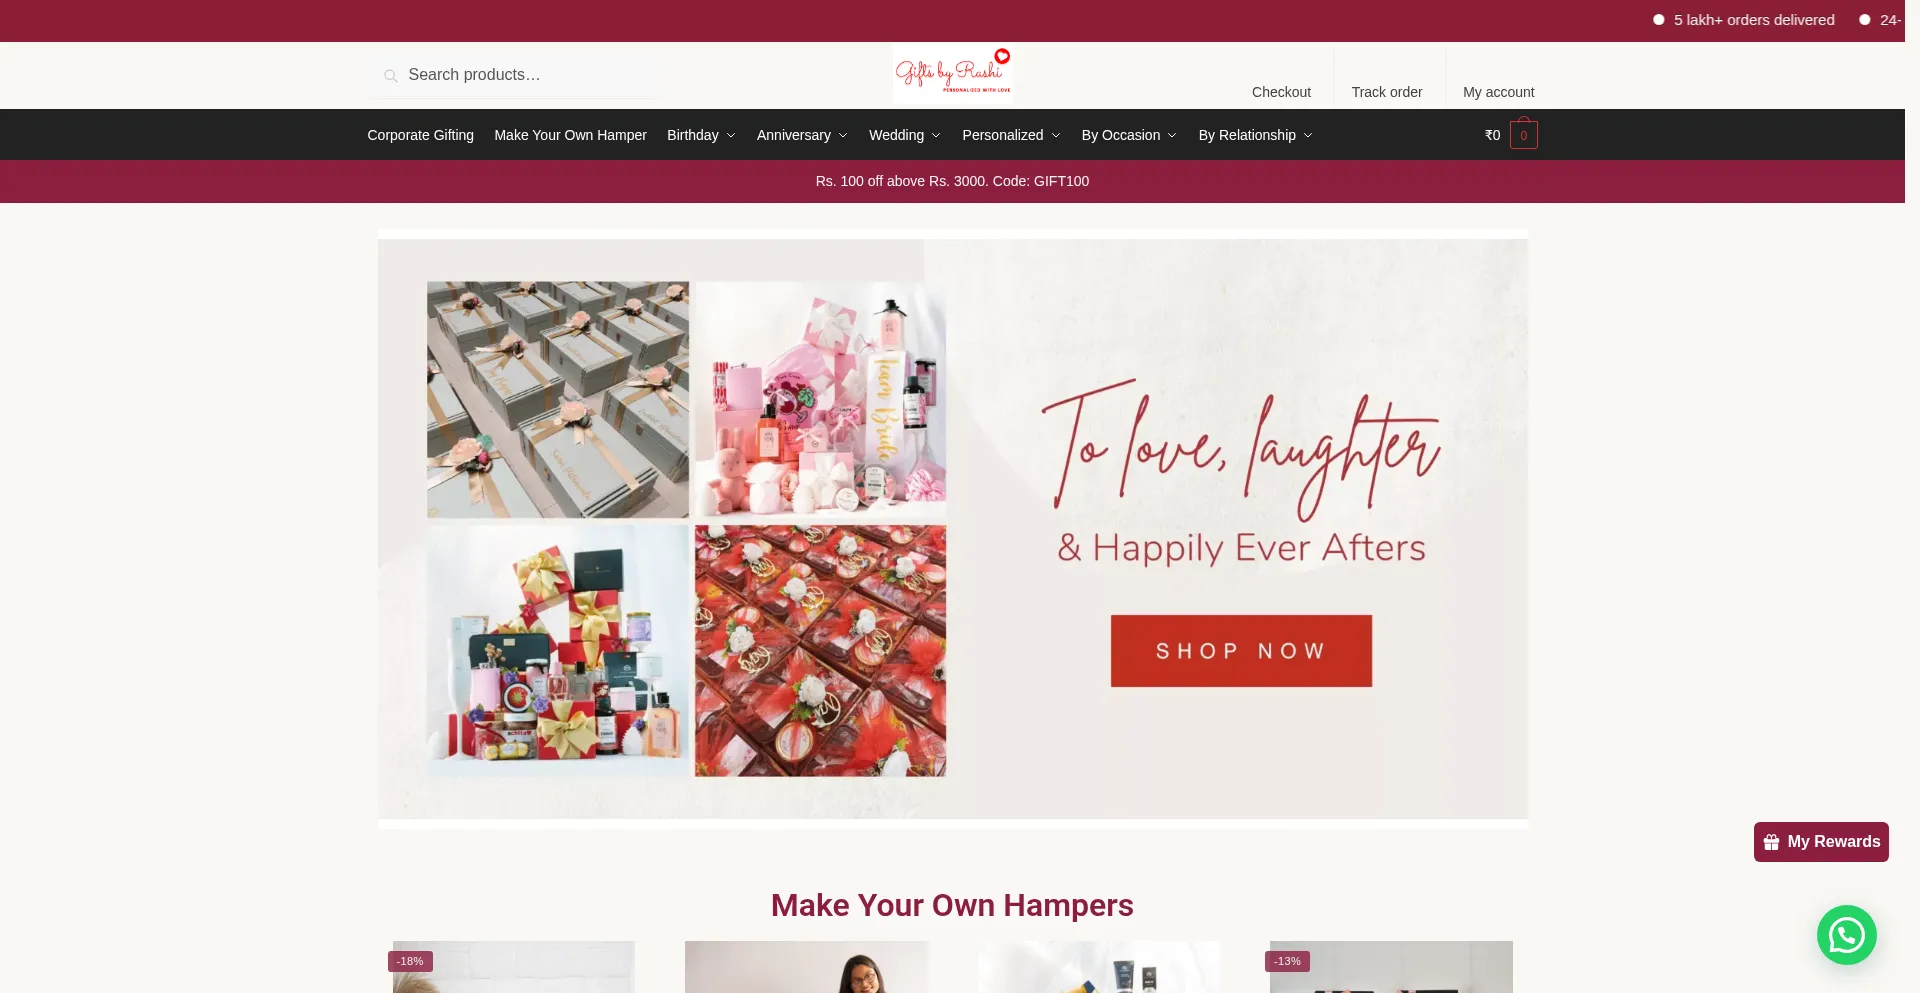
Task: Open the Corporate Gifting menu item
Action: 420,135
